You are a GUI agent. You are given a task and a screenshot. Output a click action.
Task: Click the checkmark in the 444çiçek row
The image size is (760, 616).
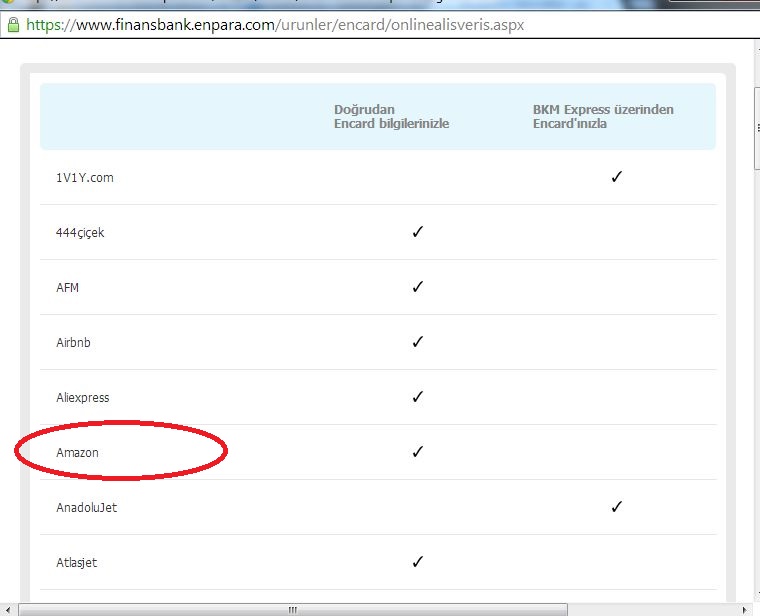click(x=417, y=232)
